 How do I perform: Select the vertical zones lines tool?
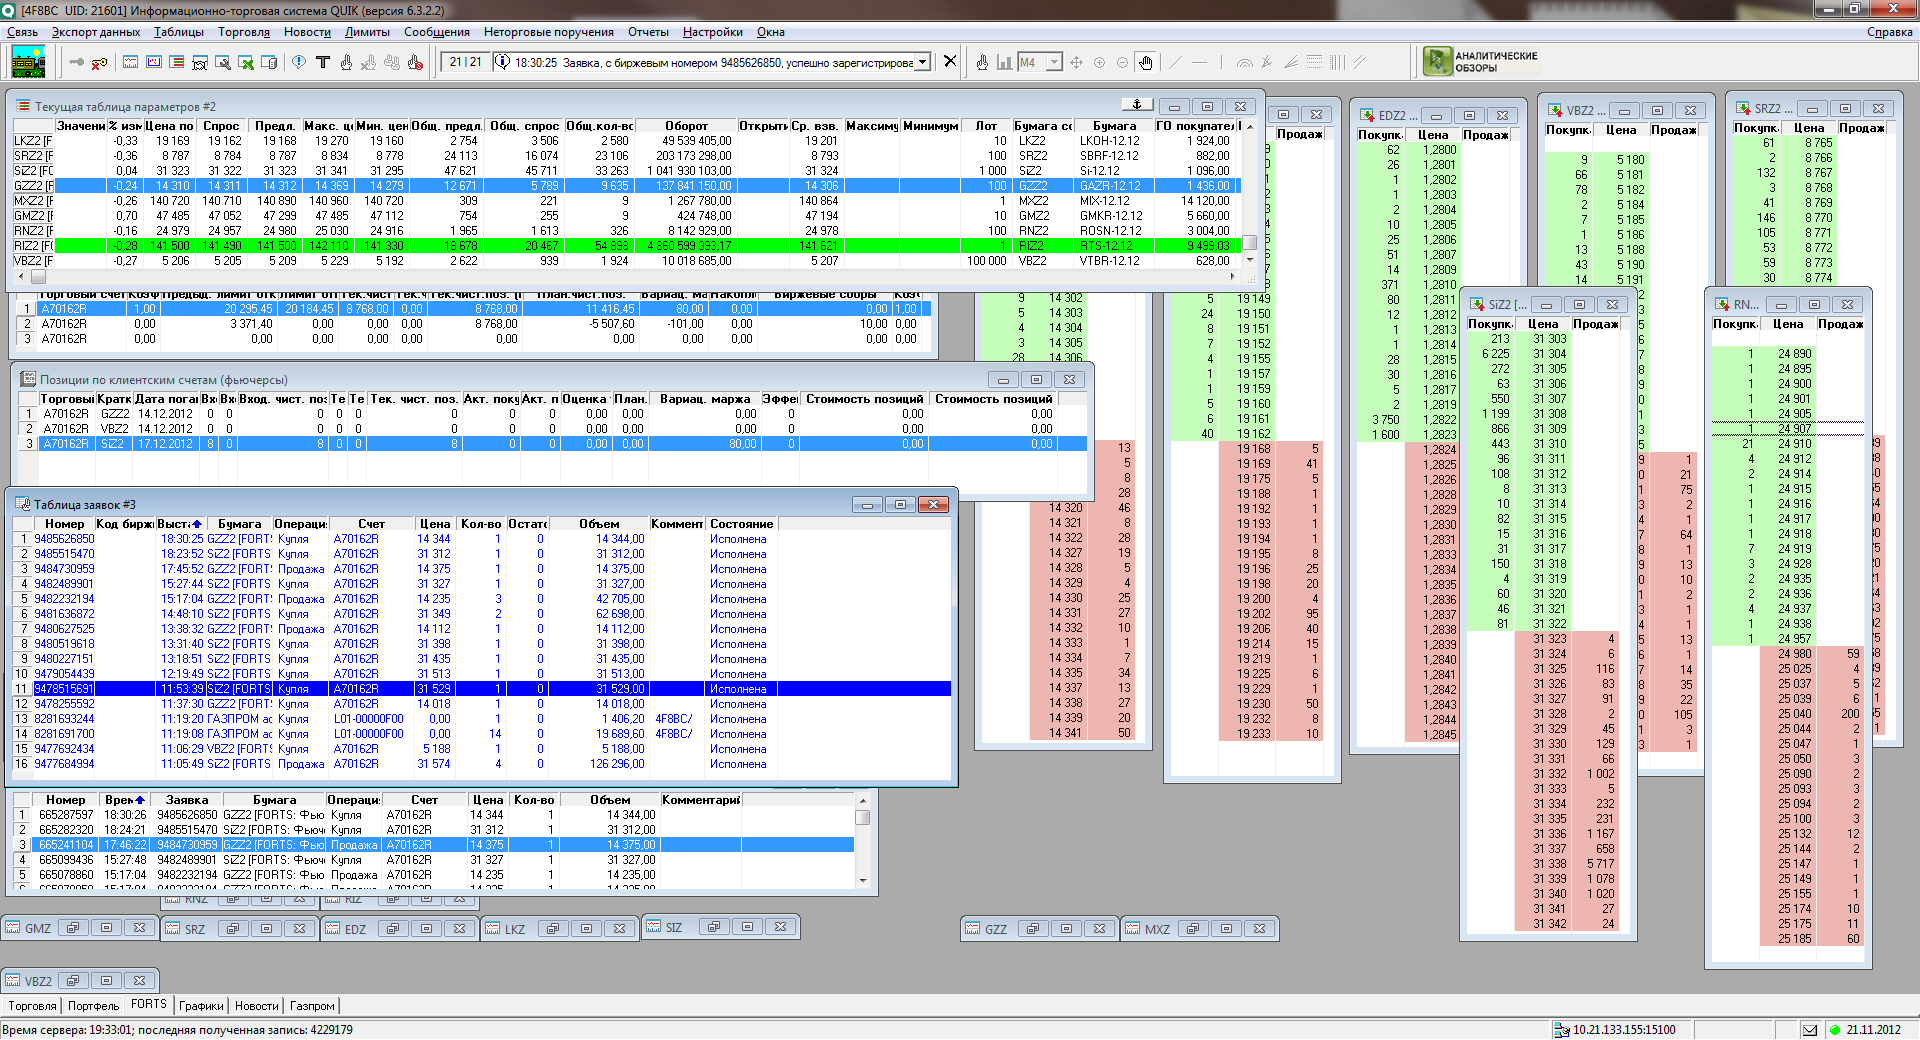pyautogui.click(x=1337, y=62)
